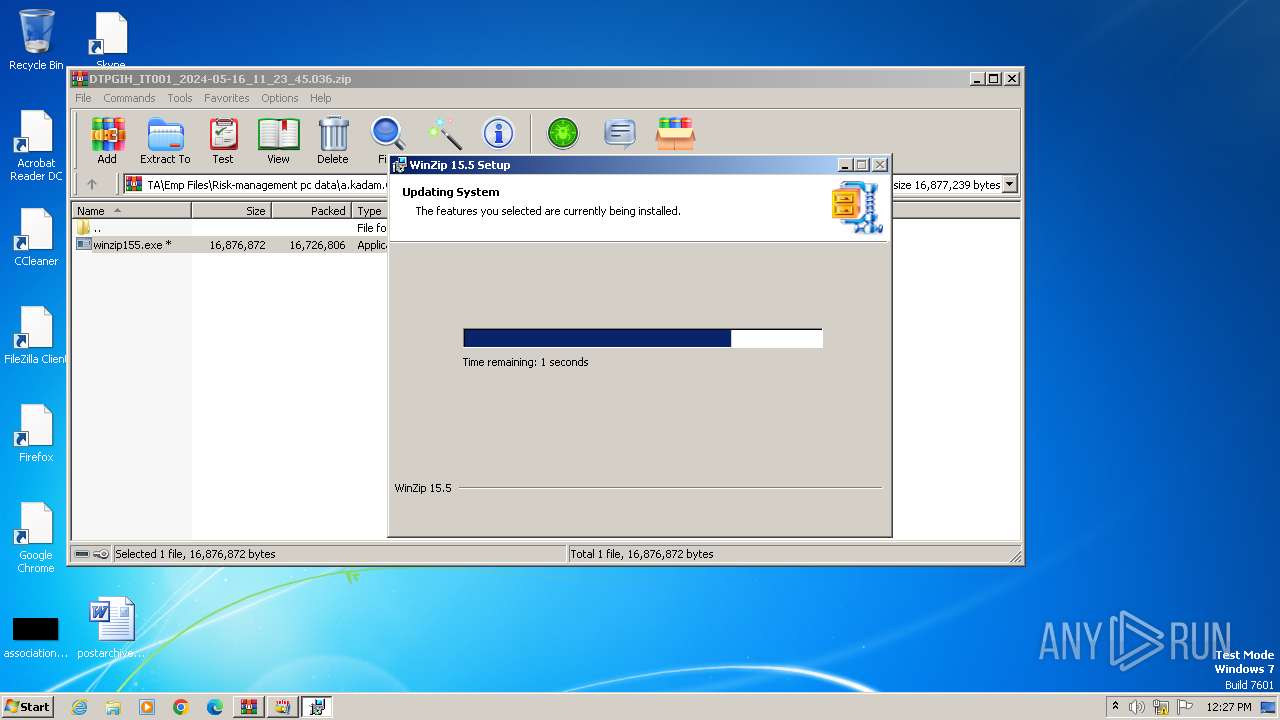Click the taskbar clock 12:27 PM

coord(1228,707)
